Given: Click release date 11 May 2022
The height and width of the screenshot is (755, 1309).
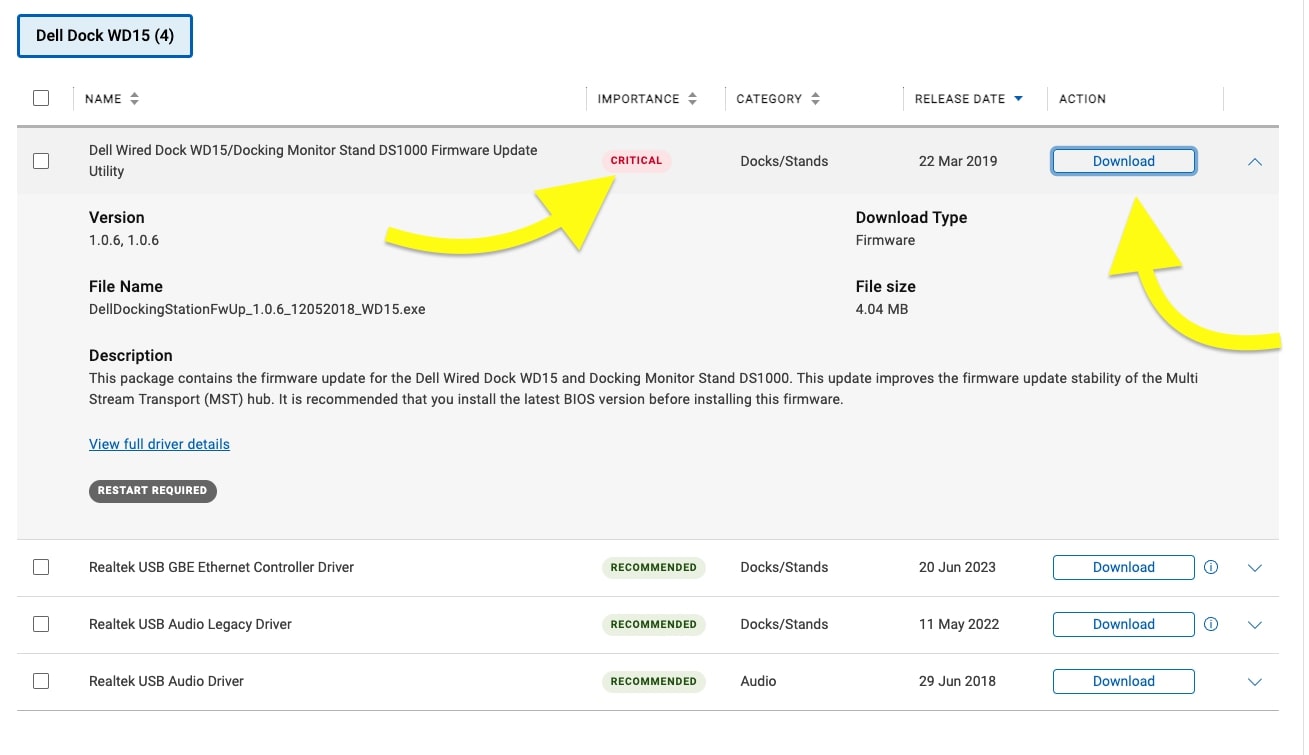Looking at the screenshot, I should pyautogui.click(x=959, y=624).
